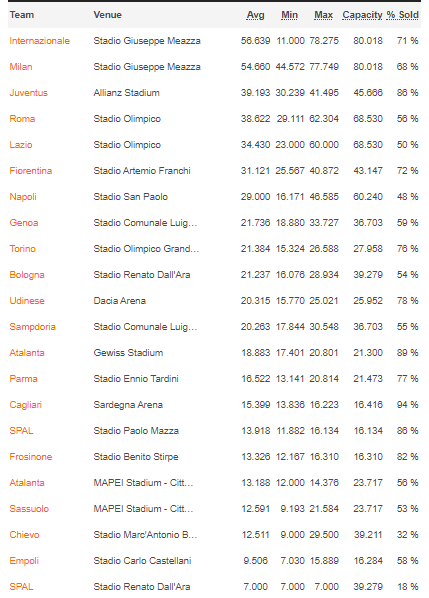Image resolution: width=429 pixels, height=598 pixels.
Task: Sort by the % Sold column
Action: tap(402, 15)
